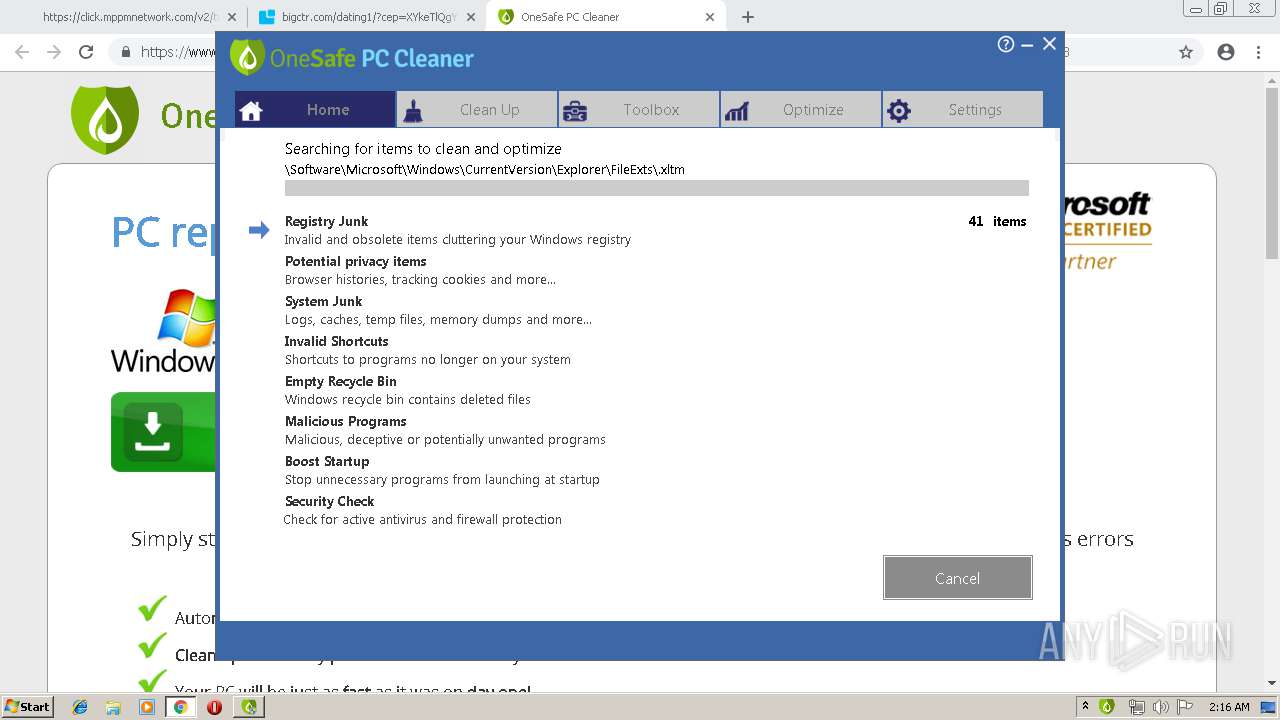This screenshot has width=1280, height=720.
Task: Go forward in the Chrome browser
Action: click(54, 52)
